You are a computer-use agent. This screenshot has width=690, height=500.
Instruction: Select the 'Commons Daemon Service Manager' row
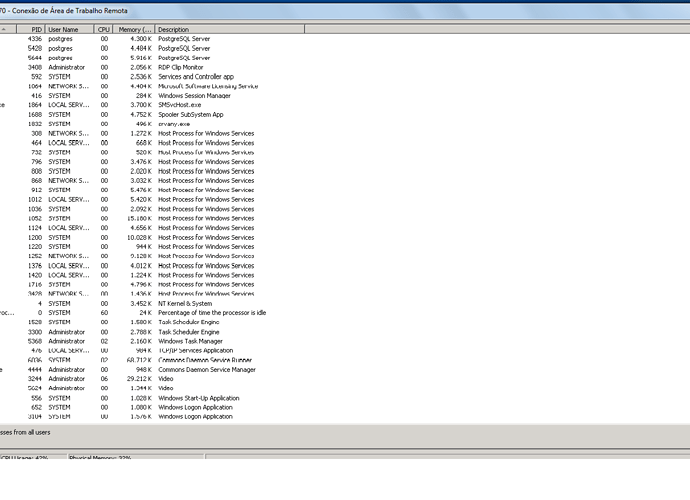point(152,369)
